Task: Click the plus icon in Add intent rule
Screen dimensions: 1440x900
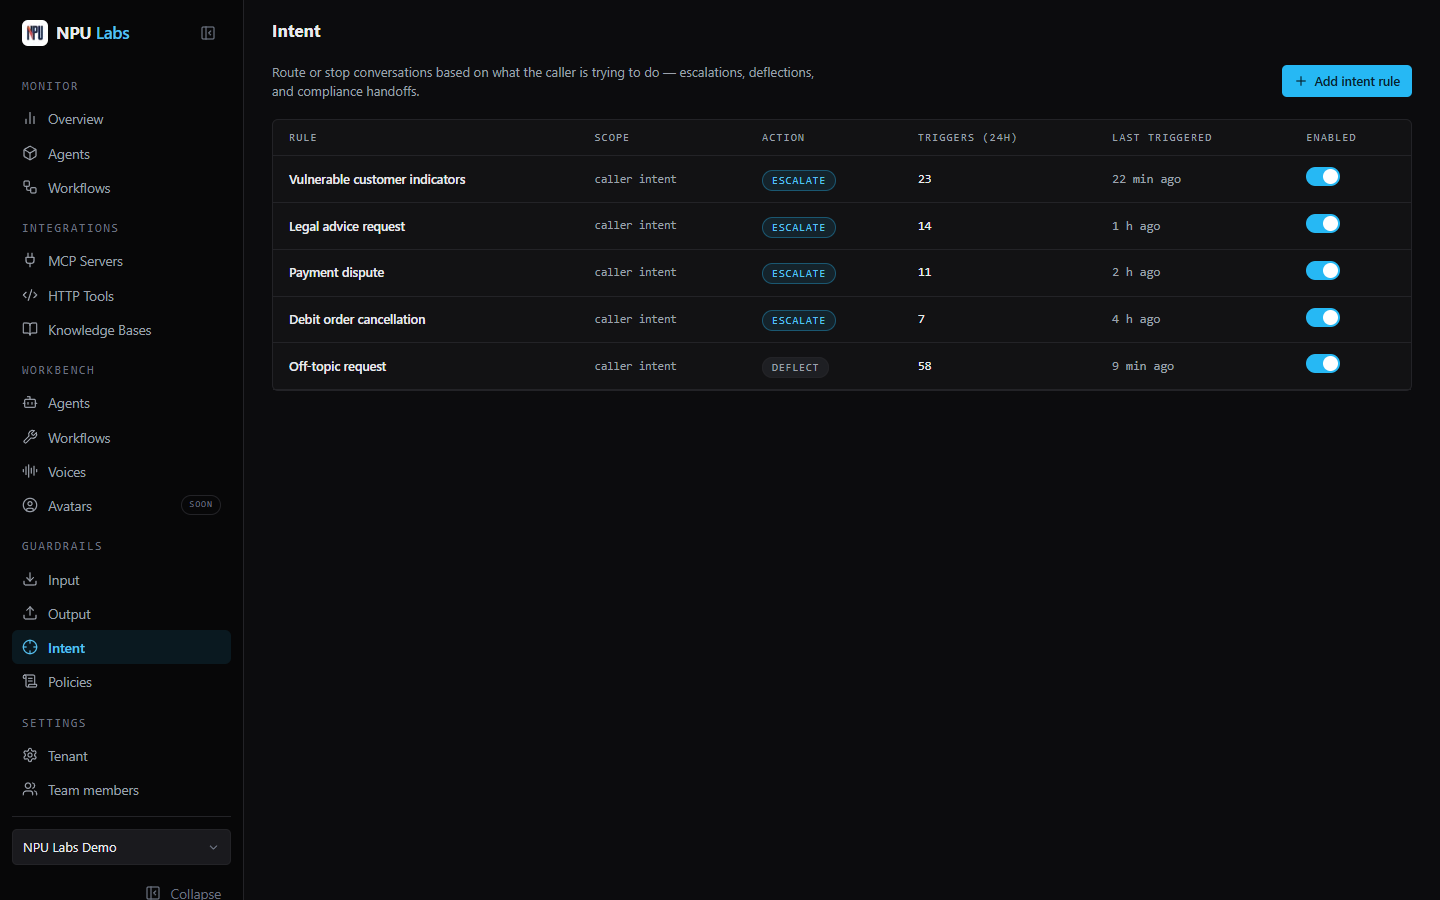Action: (x=1301, y=81)
